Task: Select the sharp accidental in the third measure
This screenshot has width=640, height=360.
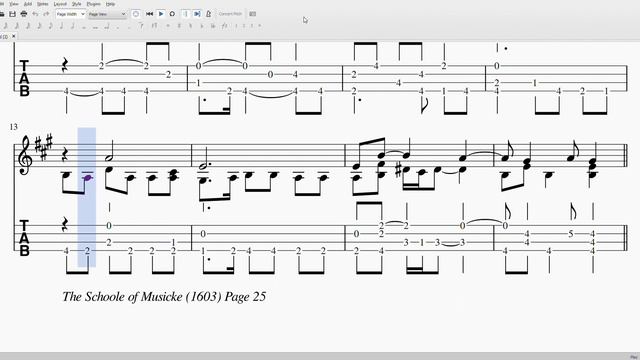Action: click(x=399, y=170)
